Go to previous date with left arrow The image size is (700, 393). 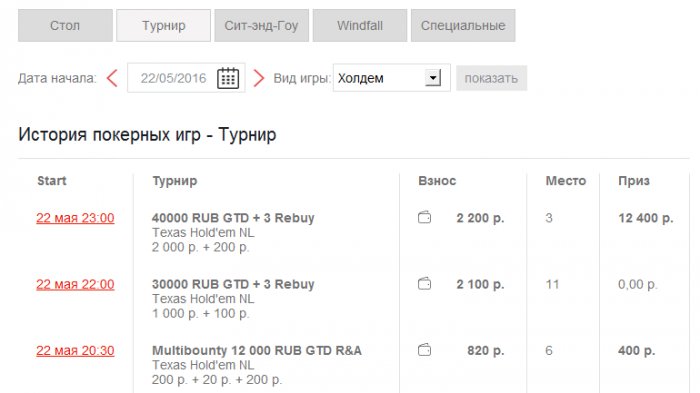pyautogui.click(x=112, y=78)
